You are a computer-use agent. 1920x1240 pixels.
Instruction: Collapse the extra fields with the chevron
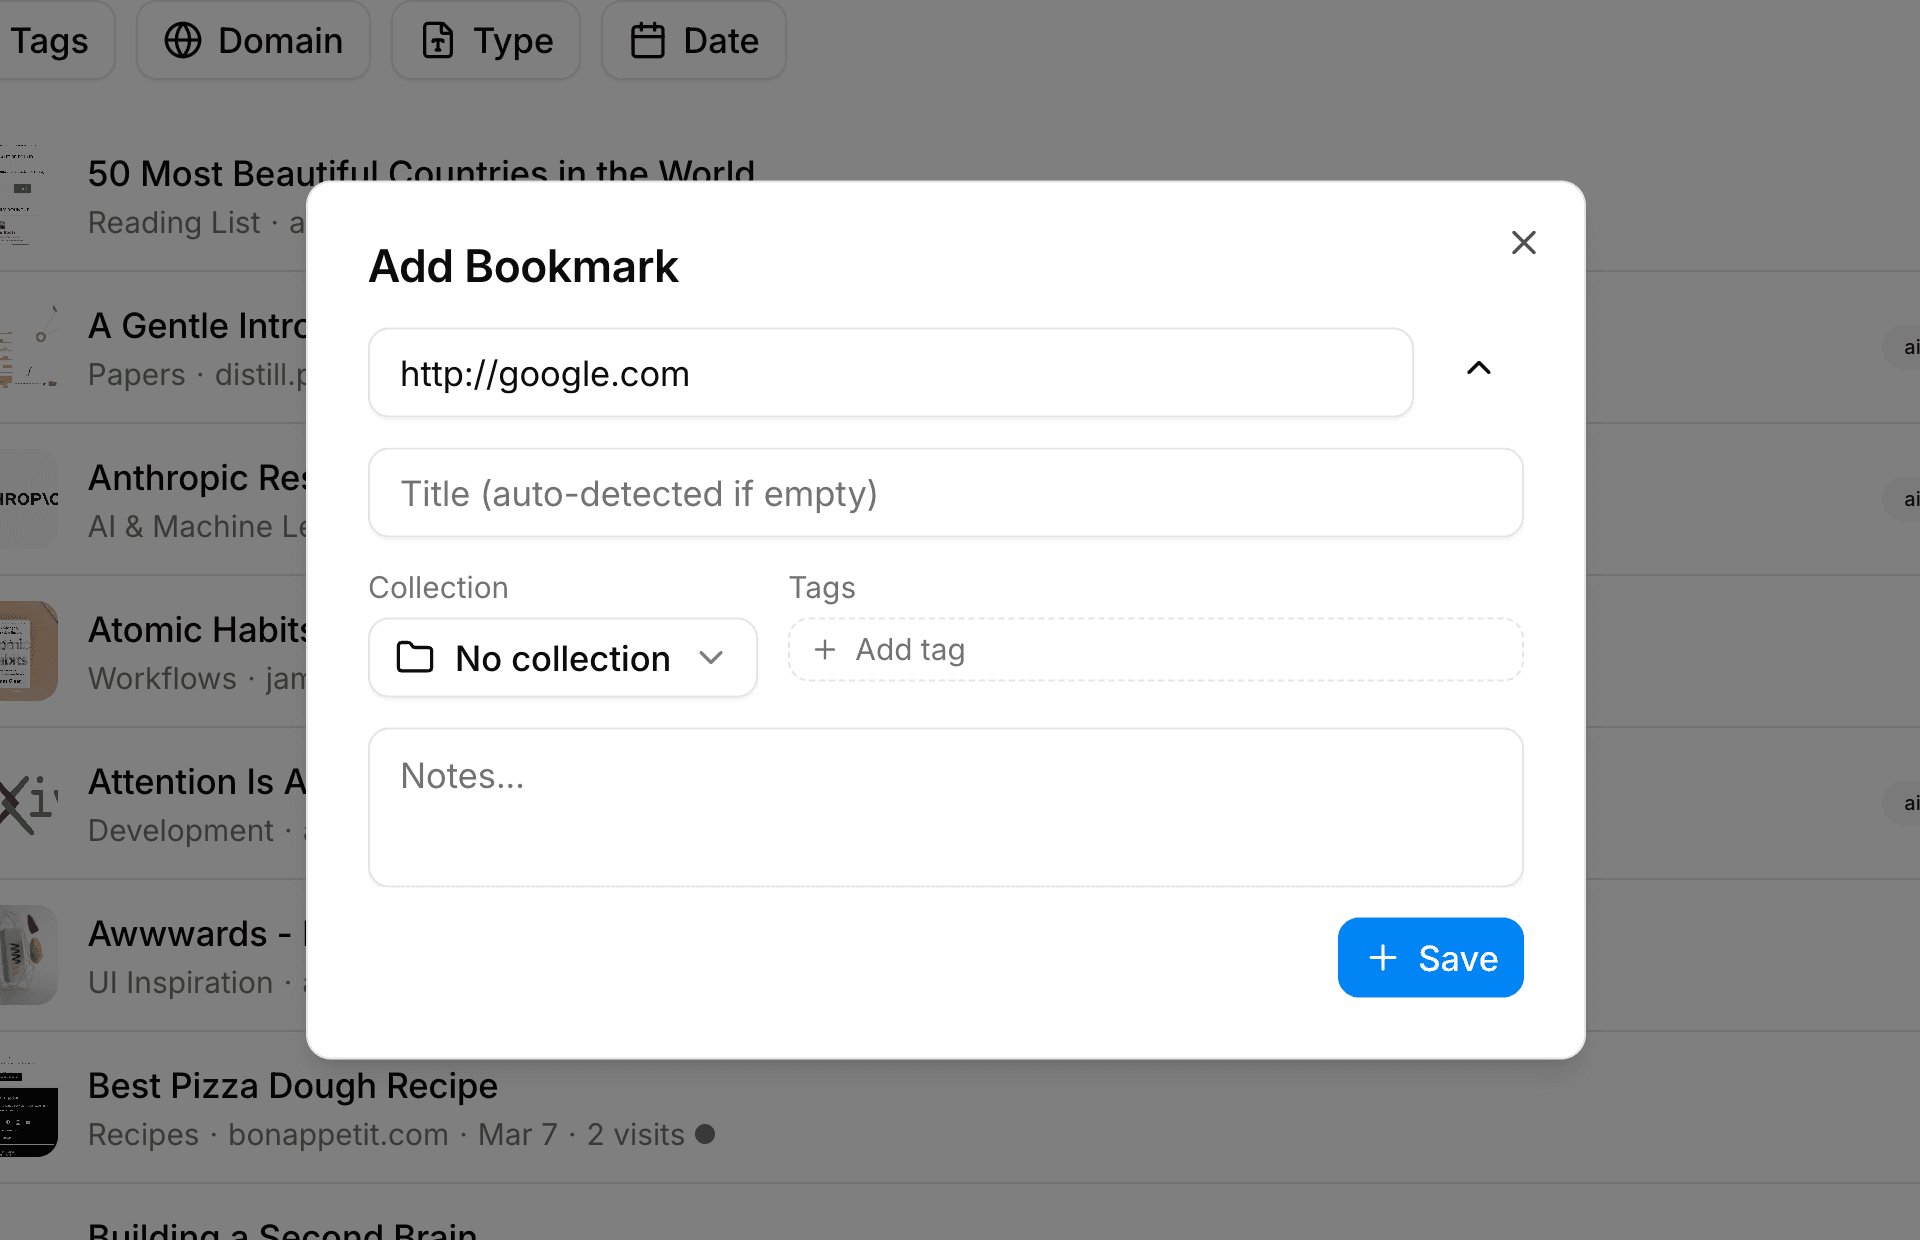(x=1478, y=368)
